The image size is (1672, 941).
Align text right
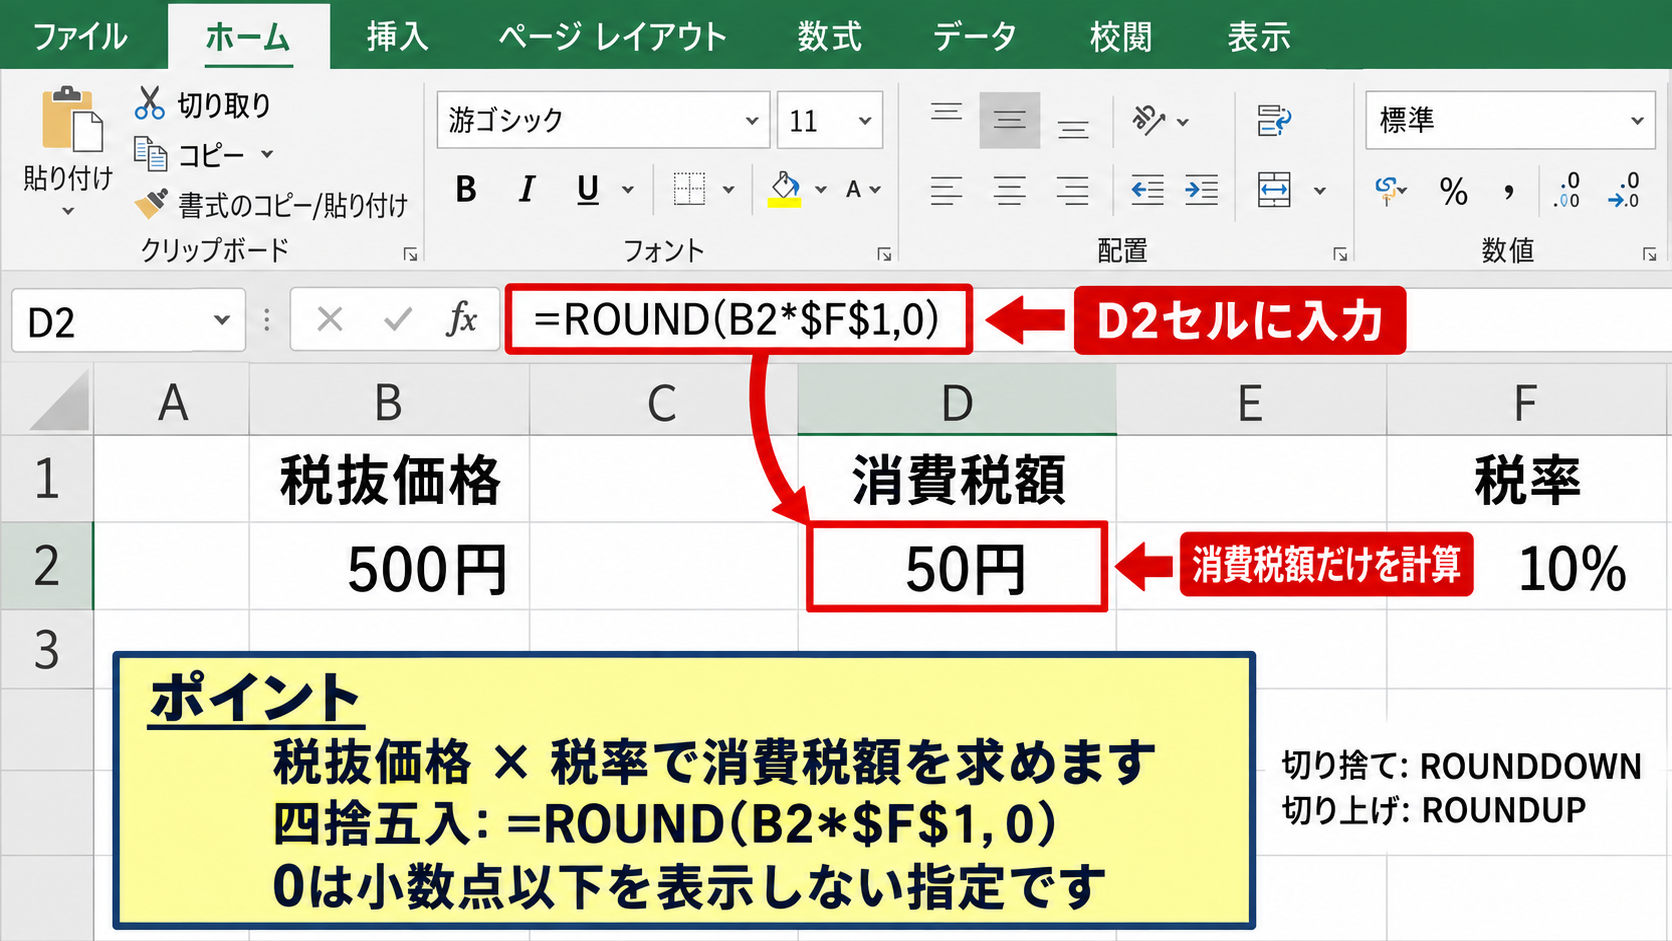click(x=1073, y=189)
